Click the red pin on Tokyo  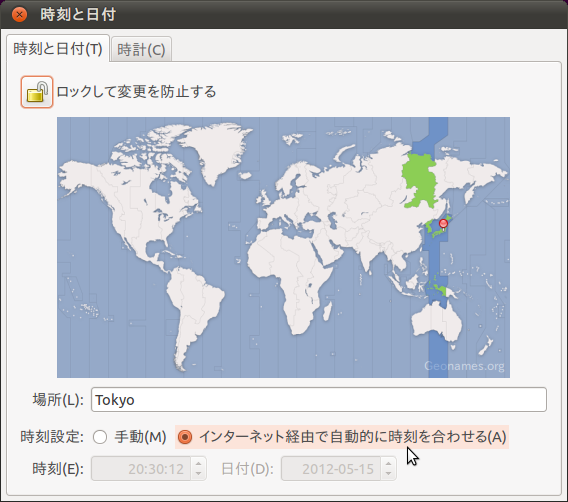(443, 225)
